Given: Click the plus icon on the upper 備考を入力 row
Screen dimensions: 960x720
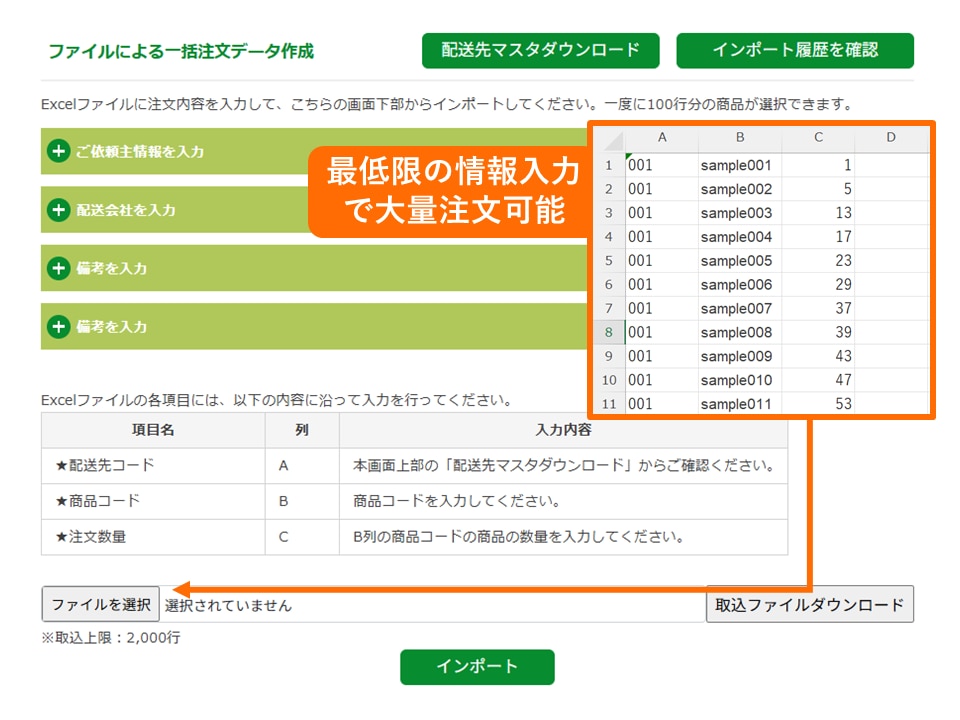Looking at the screenshot, I should (59, 269).
